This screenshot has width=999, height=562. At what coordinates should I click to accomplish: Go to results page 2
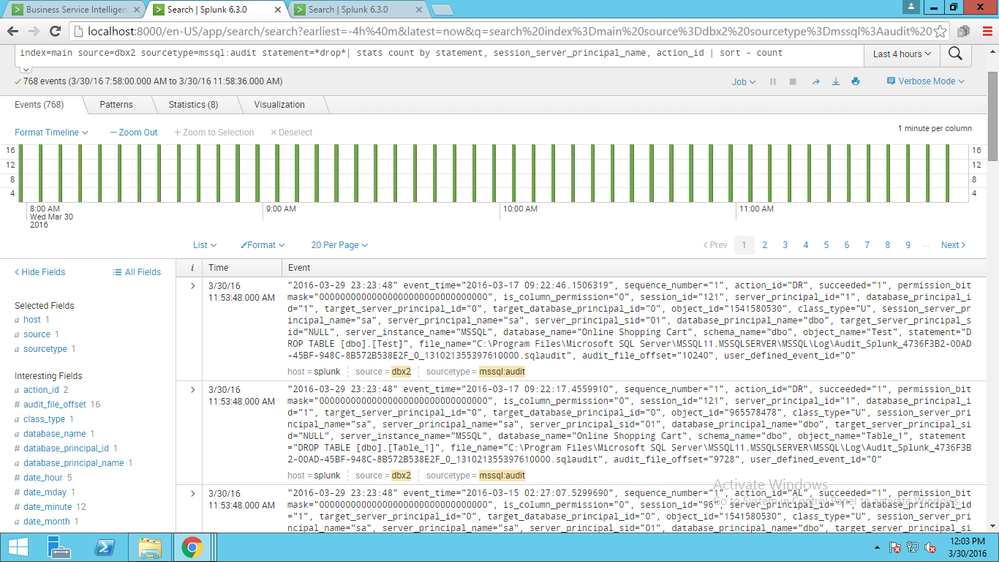coord(765,245)
